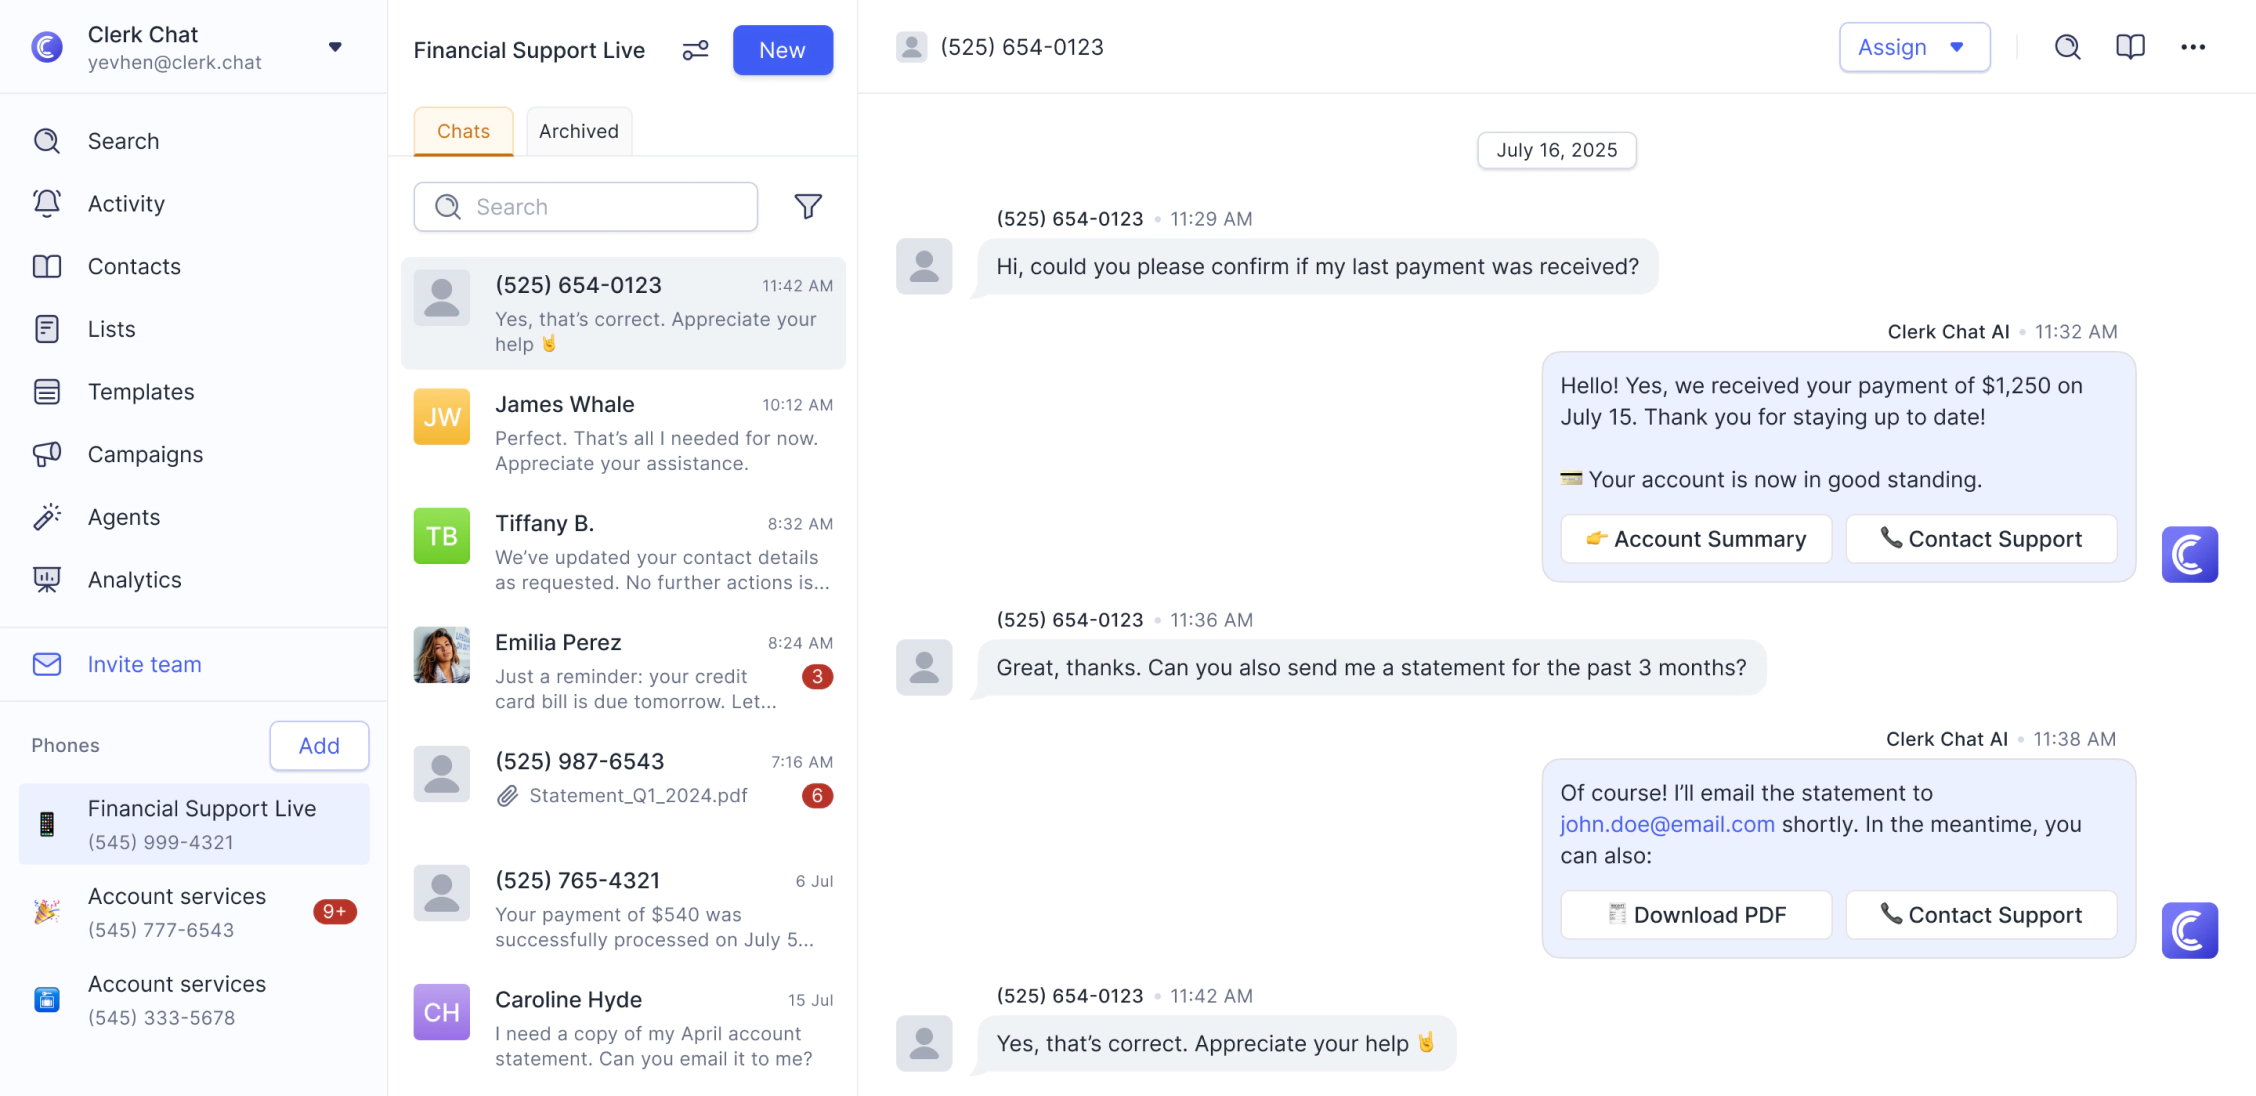Open the Activity panel from the sidebar
This screenshot has height=1096, width=2256.
[126, 203]
